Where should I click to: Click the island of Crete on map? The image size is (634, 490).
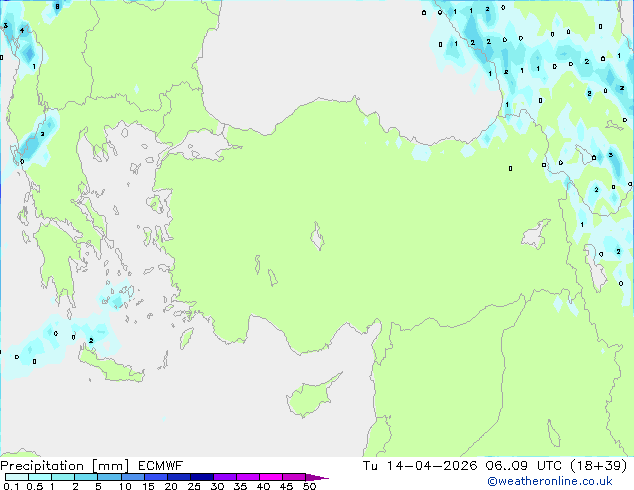tap(111, 366)
